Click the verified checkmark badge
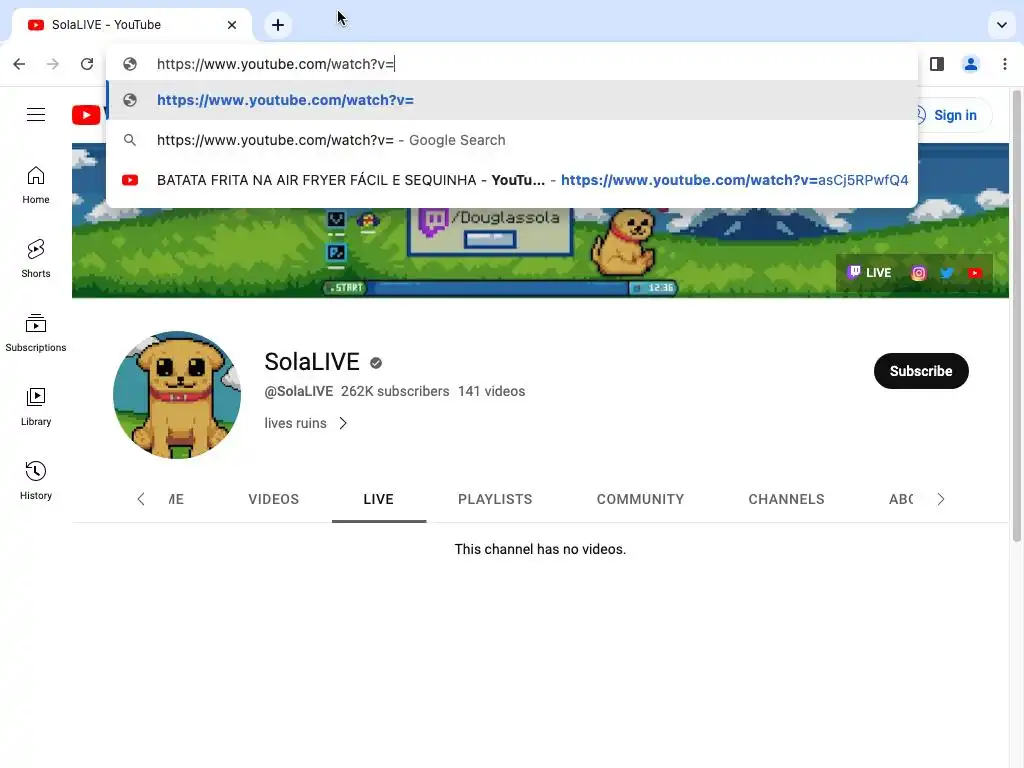The width and height of the screenshot is (1024, 768). [x=376, y=363]
